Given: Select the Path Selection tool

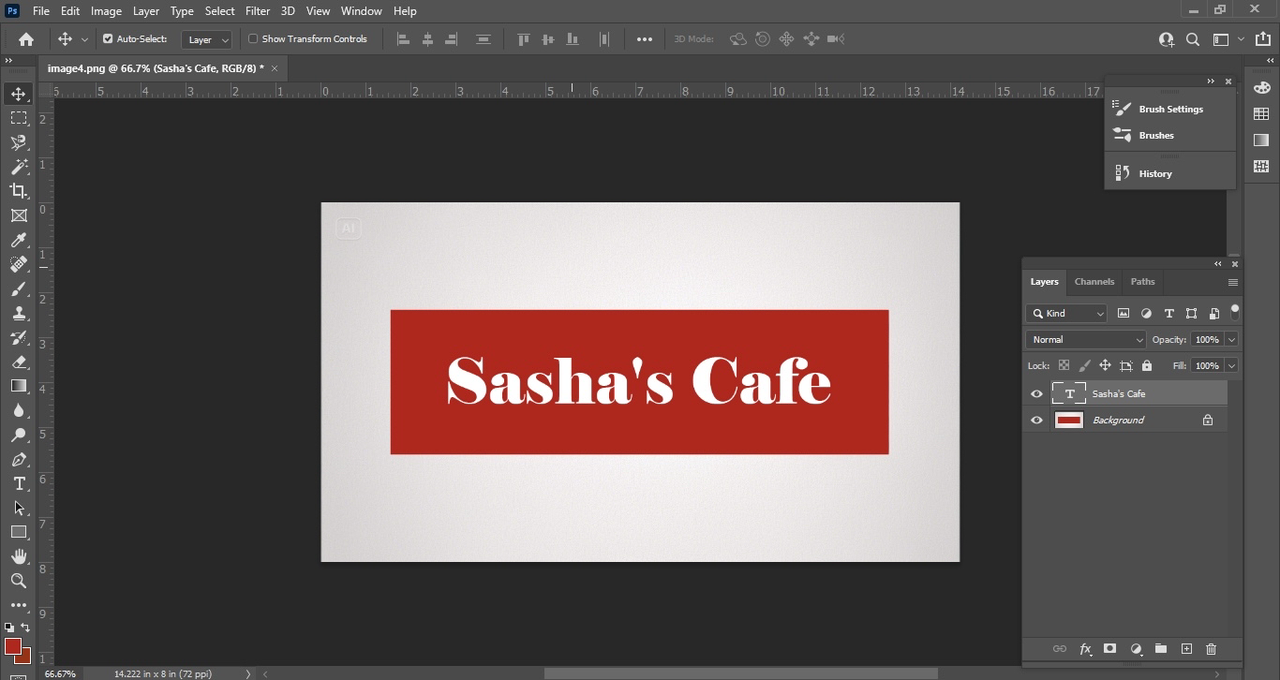Looking at the screenshot, I should click(19, 508).
